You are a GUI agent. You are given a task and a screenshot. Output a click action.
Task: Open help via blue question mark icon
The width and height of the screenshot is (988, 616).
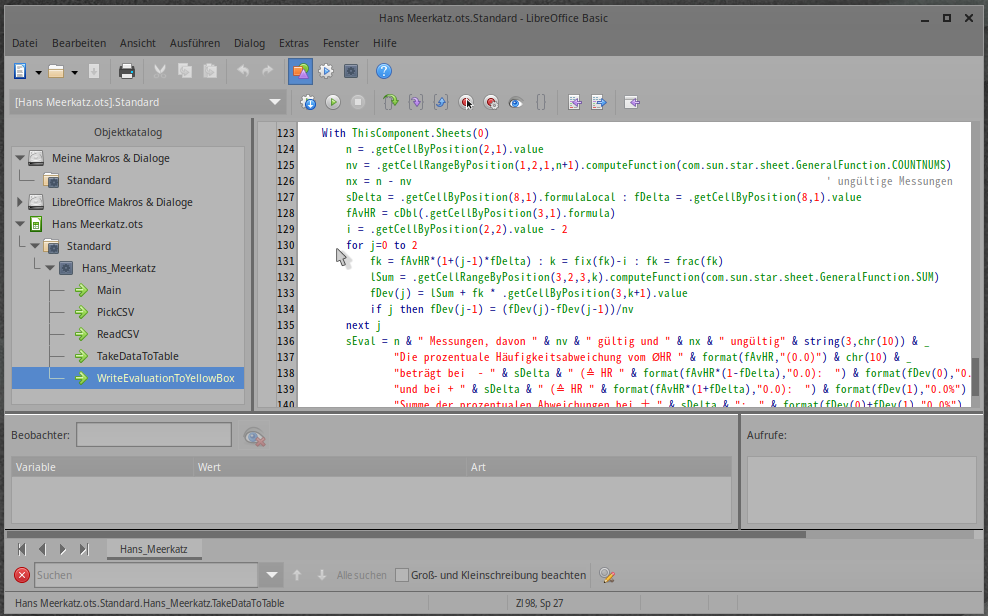(384, 71)
